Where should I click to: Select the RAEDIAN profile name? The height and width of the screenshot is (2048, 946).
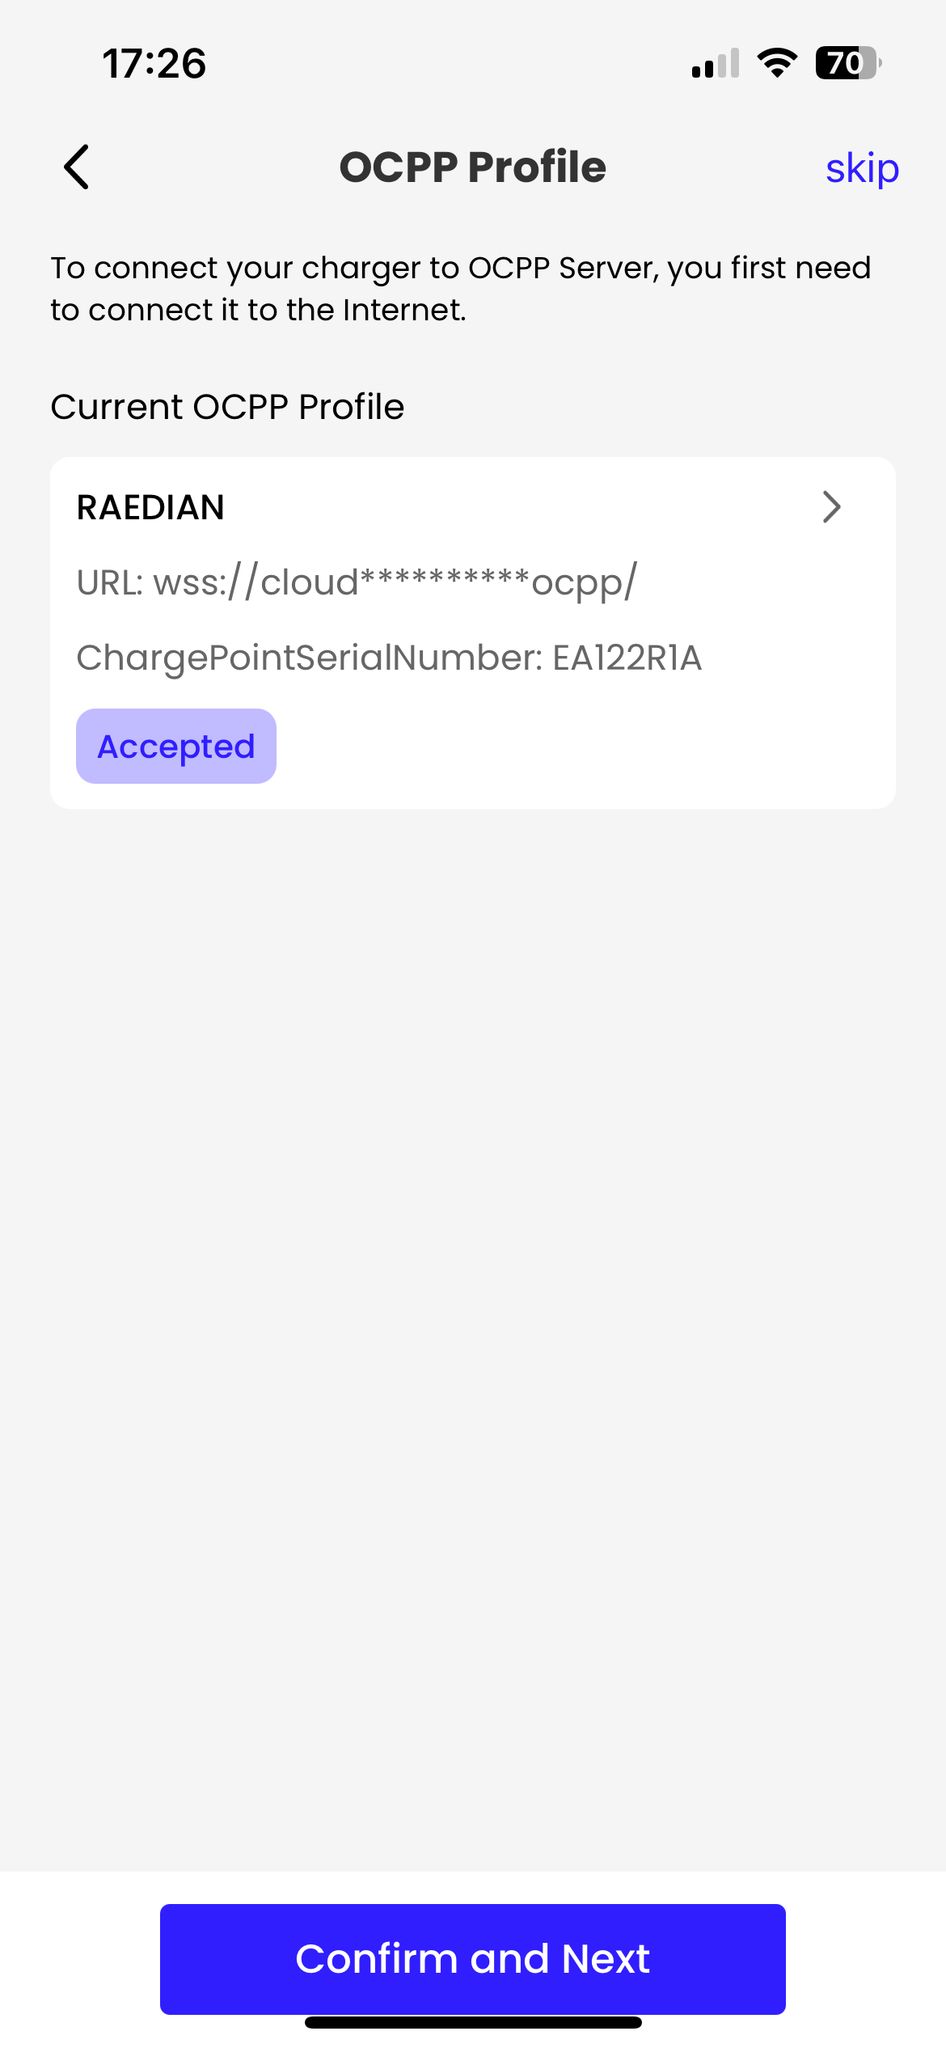coord(150,508)
